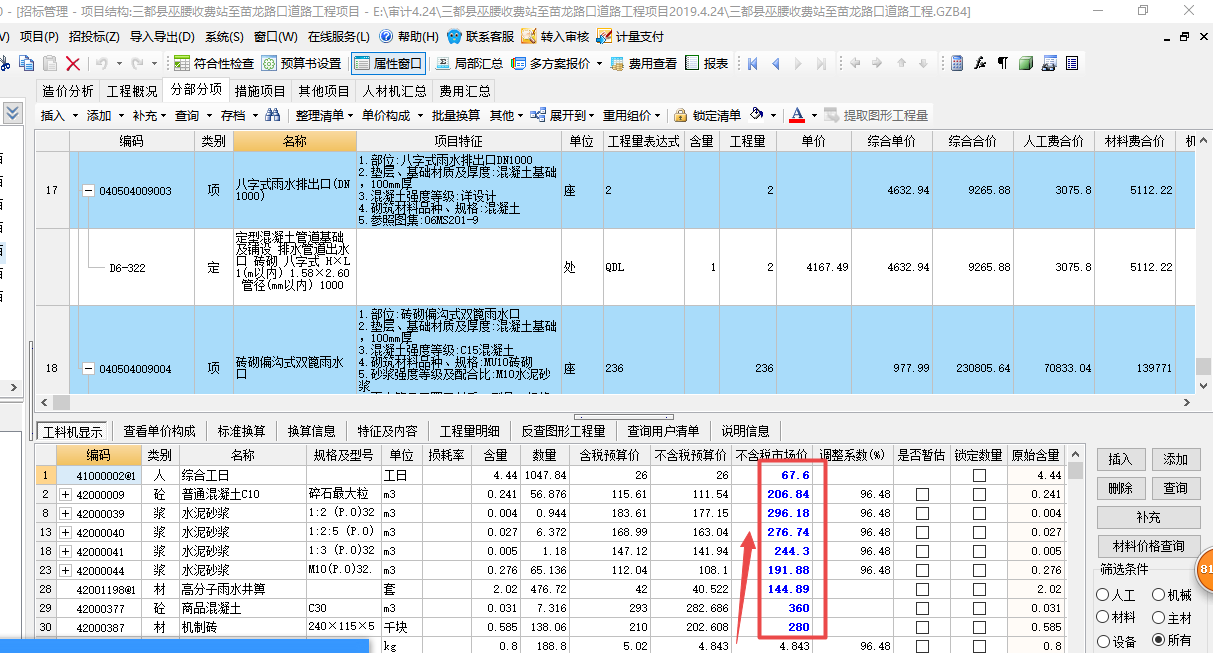Expand material row 42000044
1213x653 pixels.
tap(66, 571)
